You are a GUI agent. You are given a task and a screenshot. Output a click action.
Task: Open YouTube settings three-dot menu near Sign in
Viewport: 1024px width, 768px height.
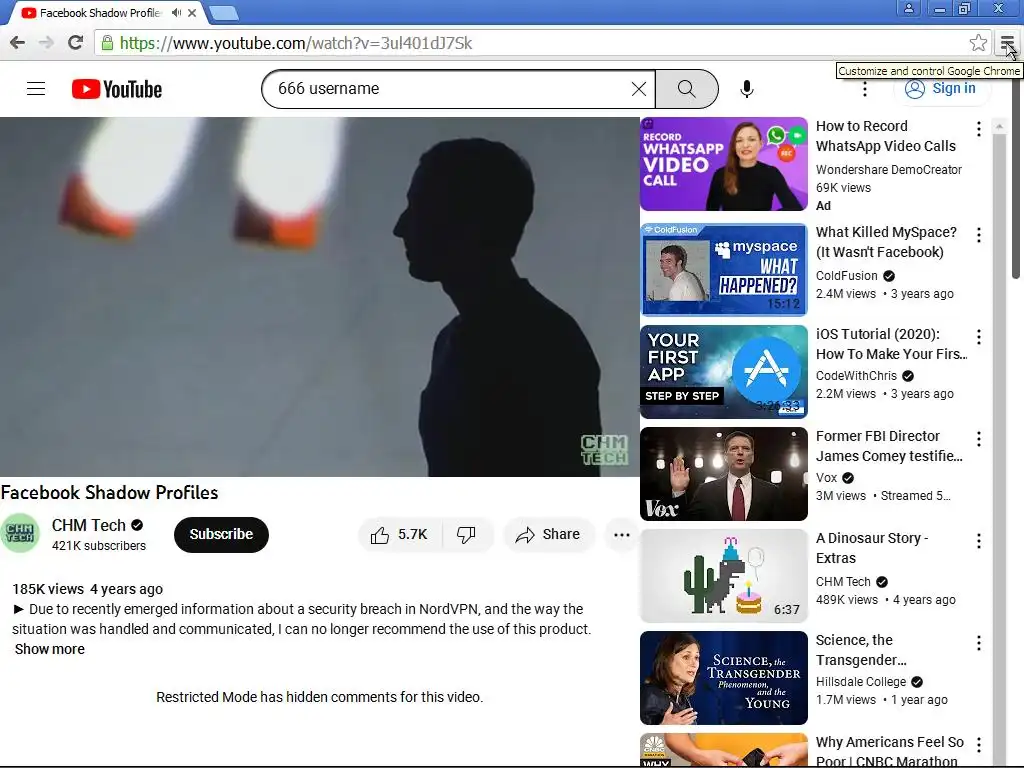(x=865, y=89)
